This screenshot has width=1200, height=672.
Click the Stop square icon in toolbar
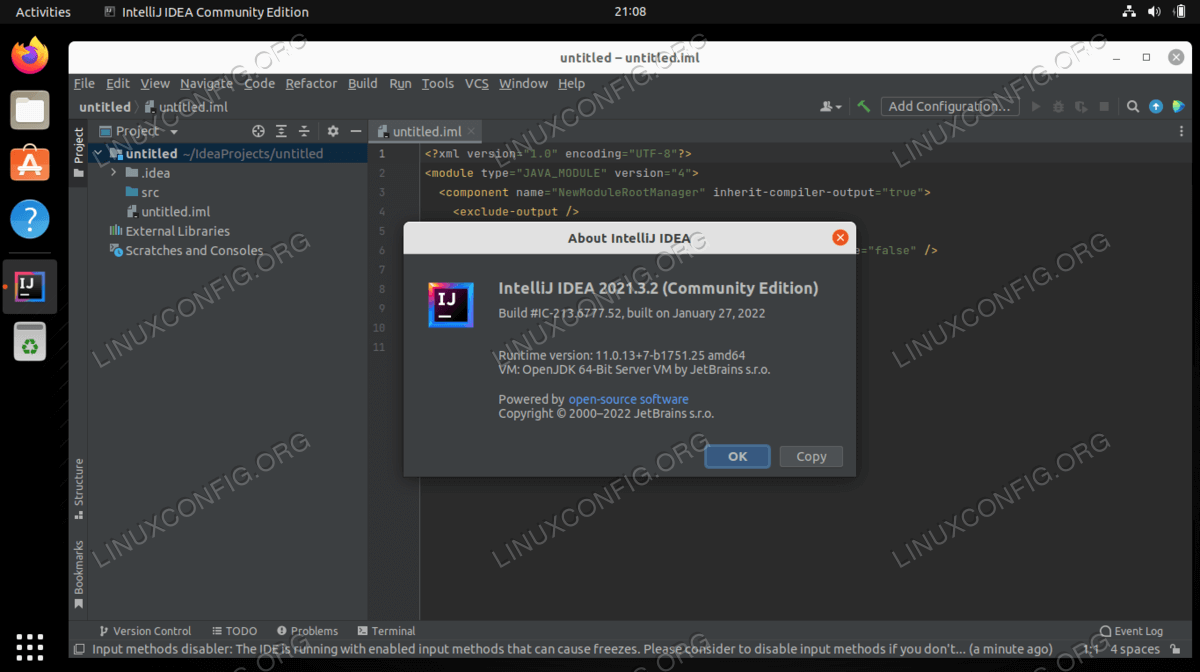1105,106
